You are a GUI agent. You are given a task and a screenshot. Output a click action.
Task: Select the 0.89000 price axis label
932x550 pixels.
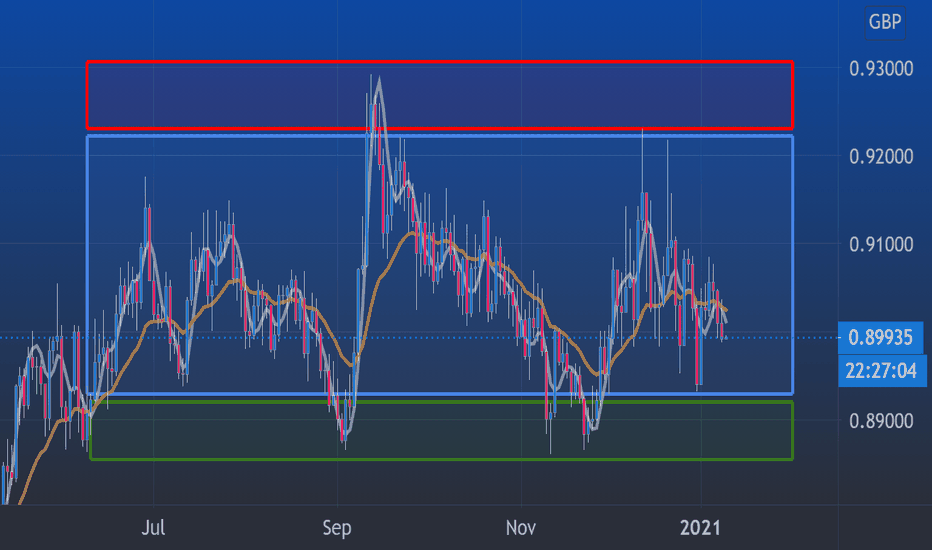(x=881, y=421)
